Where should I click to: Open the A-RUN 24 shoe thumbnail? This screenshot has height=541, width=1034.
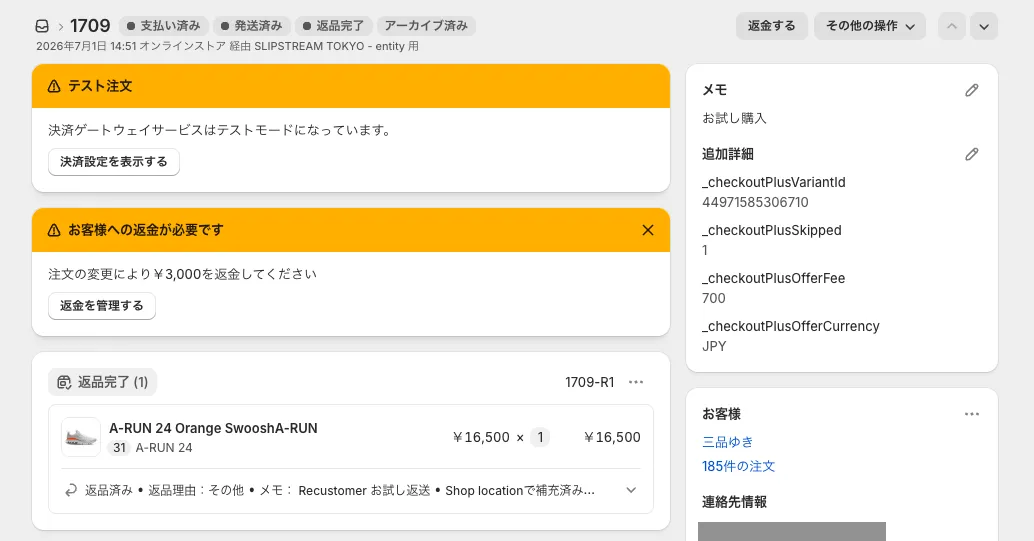click(x=81, y=437)
